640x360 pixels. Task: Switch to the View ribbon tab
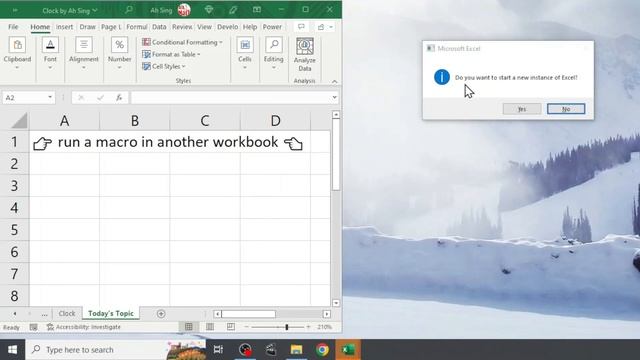click(x=204, y=27)
